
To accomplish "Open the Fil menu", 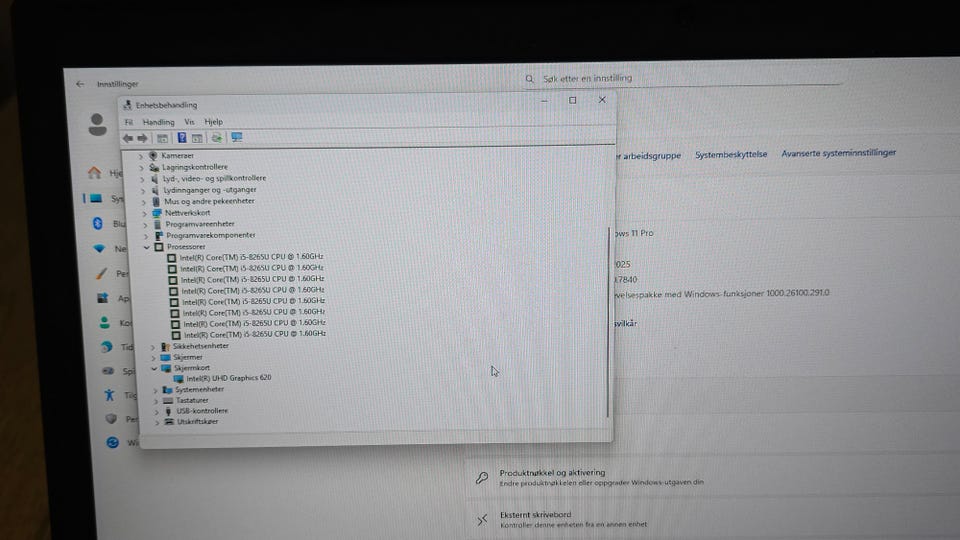I will click(129, 122).
